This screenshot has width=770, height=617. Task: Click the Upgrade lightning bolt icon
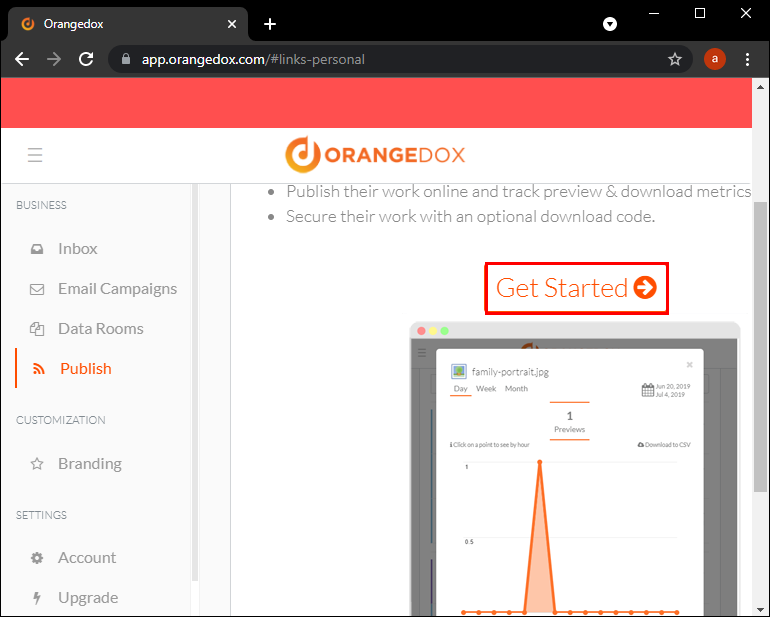pos(37,598)
